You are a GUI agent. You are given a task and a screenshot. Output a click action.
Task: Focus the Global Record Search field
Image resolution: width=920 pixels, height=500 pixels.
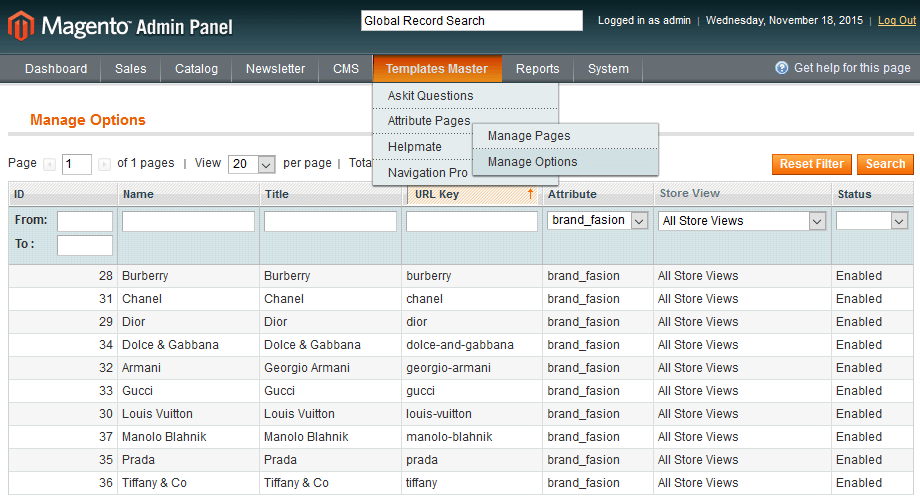point(472,21)
